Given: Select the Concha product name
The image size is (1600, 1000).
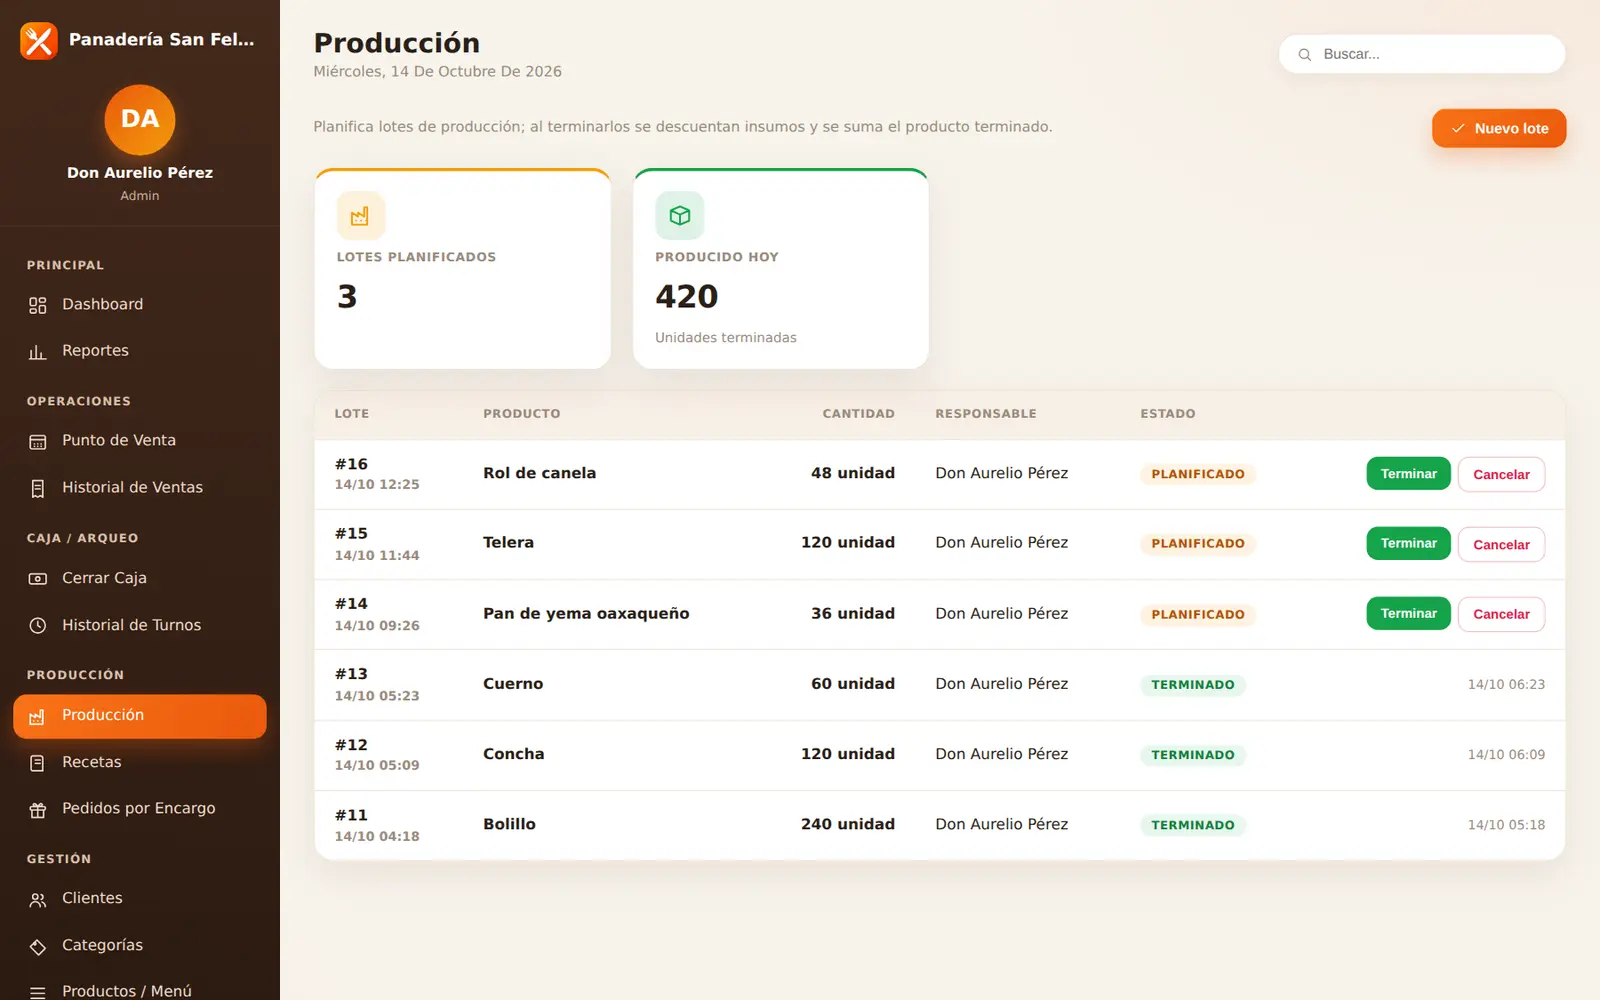Looking at the screenshot, I should click(x=514, y=754).
